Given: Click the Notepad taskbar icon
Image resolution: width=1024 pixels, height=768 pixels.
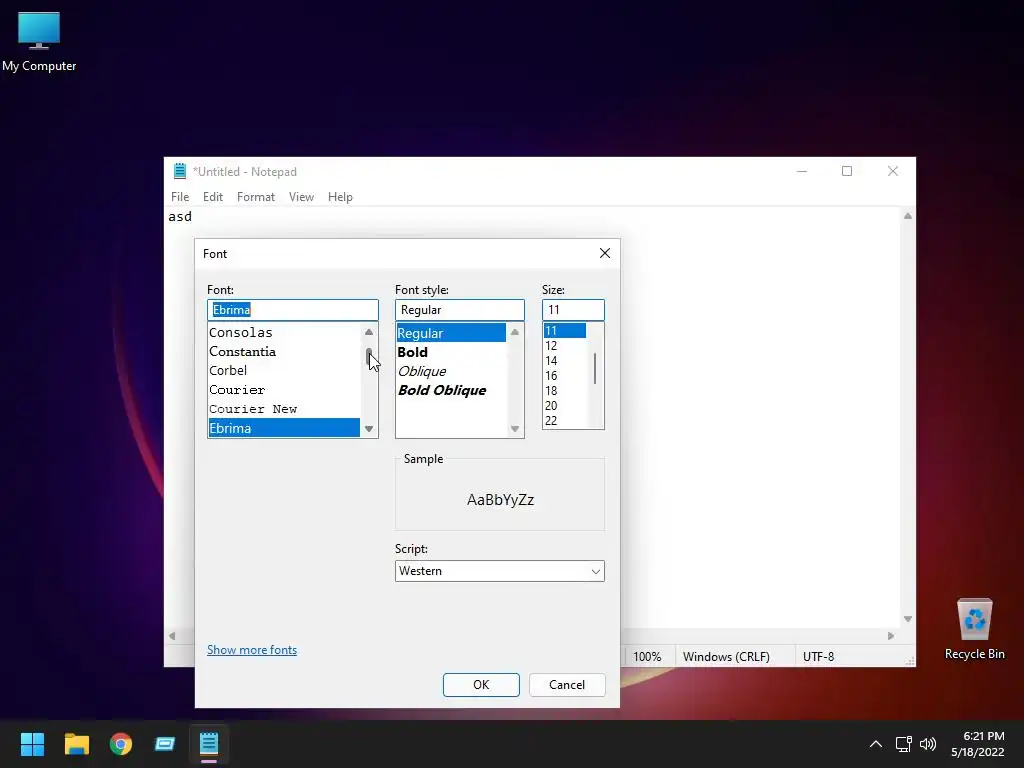Looking at the screenshot, I should click(x=209, y=743).
